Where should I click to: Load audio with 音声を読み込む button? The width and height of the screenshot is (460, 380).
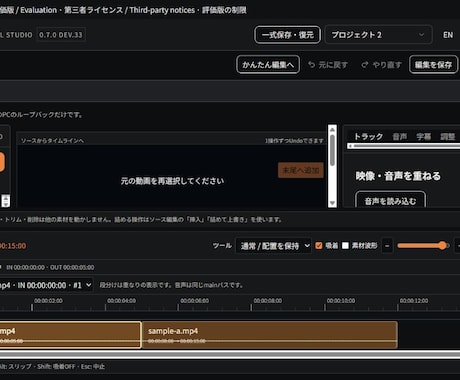(390, 201)
